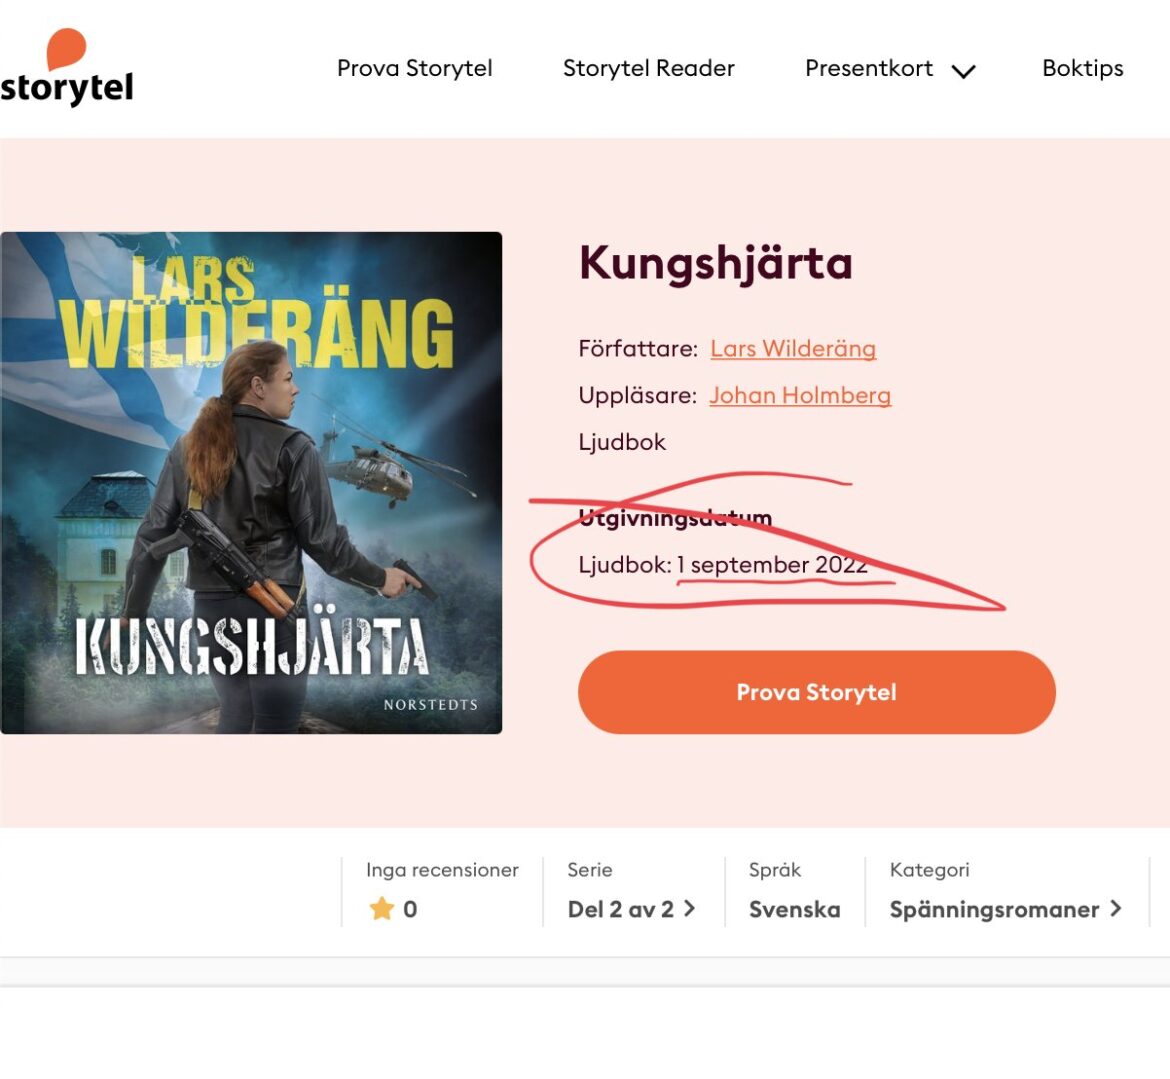The width and height of the screenshot is (1170, 1079).
Task: Click the Inga recensioner rating section
Action: (x=442, y=892)
